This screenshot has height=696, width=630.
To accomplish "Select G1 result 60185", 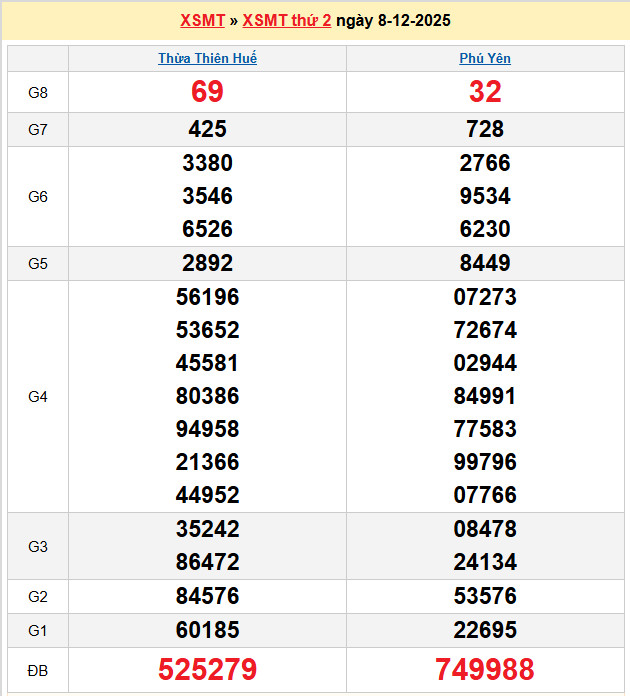I will coord(207,630).
